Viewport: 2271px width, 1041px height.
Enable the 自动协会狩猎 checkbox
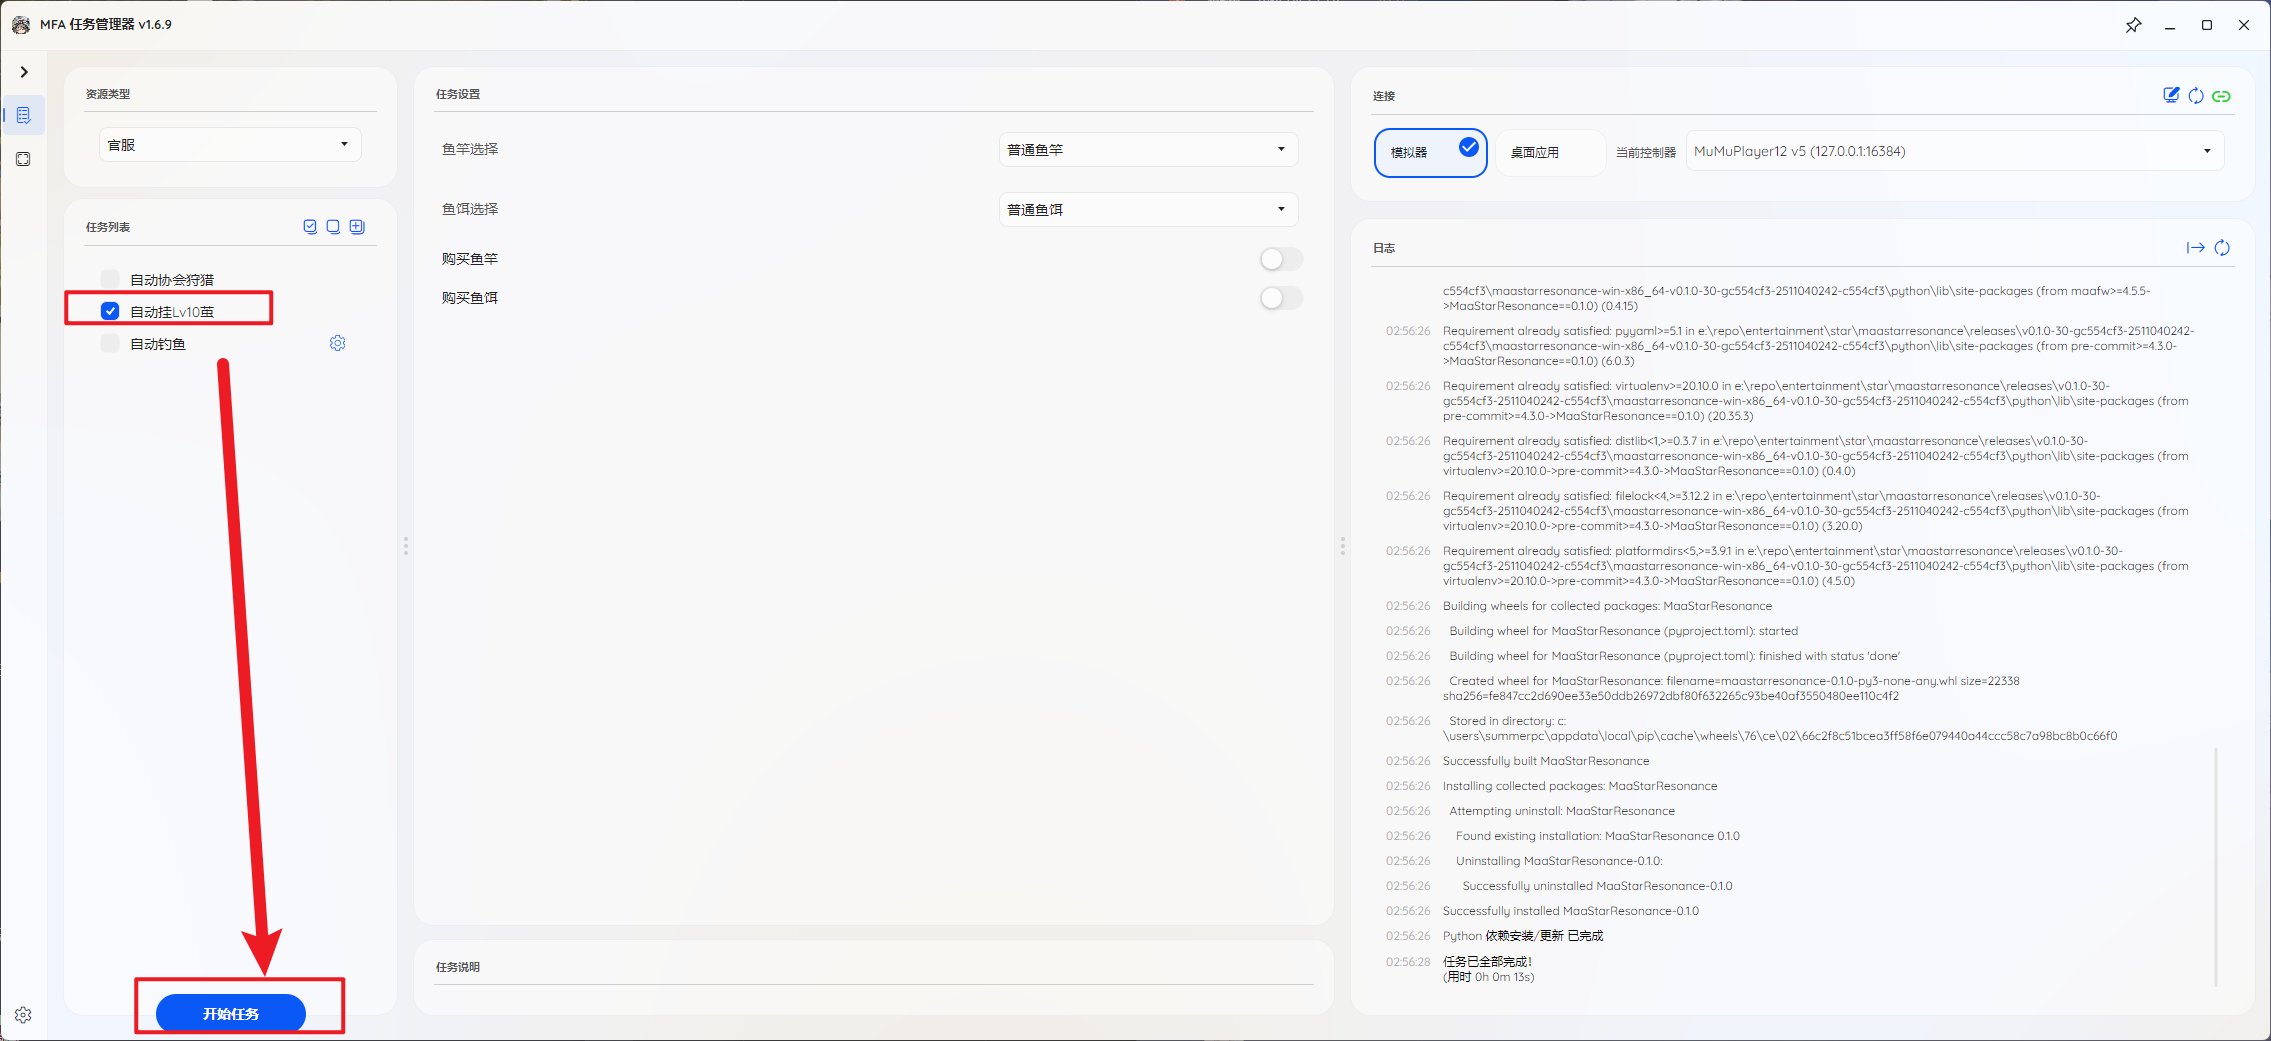(x=110, y=279)
